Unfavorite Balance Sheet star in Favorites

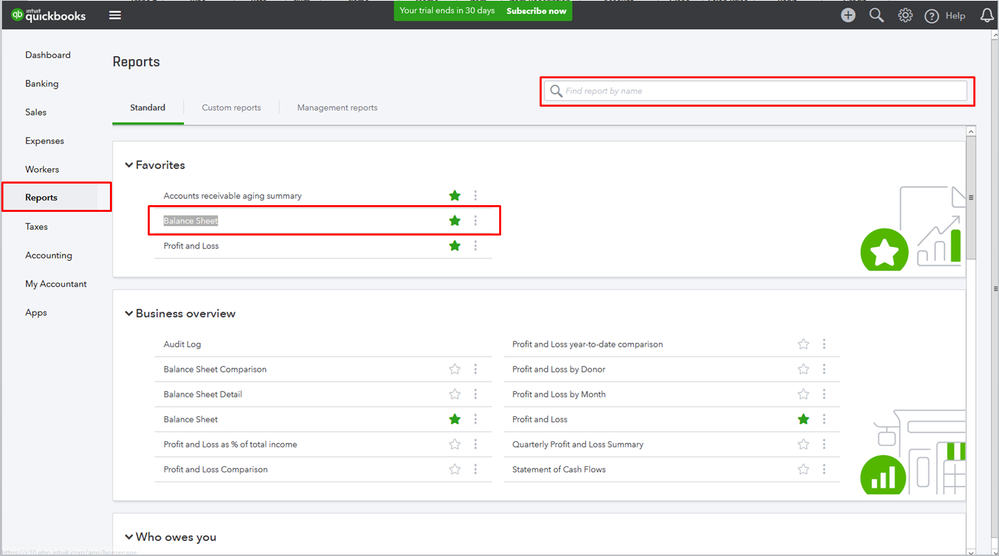454,220
